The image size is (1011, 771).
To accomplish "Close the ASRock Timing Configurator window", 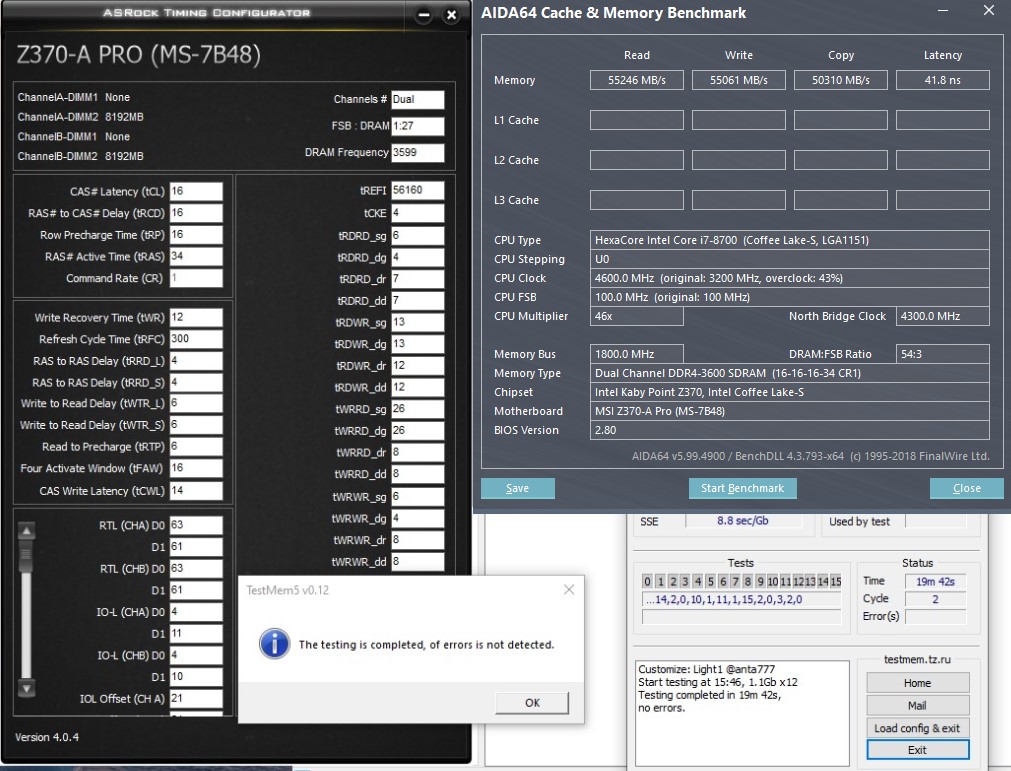I will pos(452,15).
